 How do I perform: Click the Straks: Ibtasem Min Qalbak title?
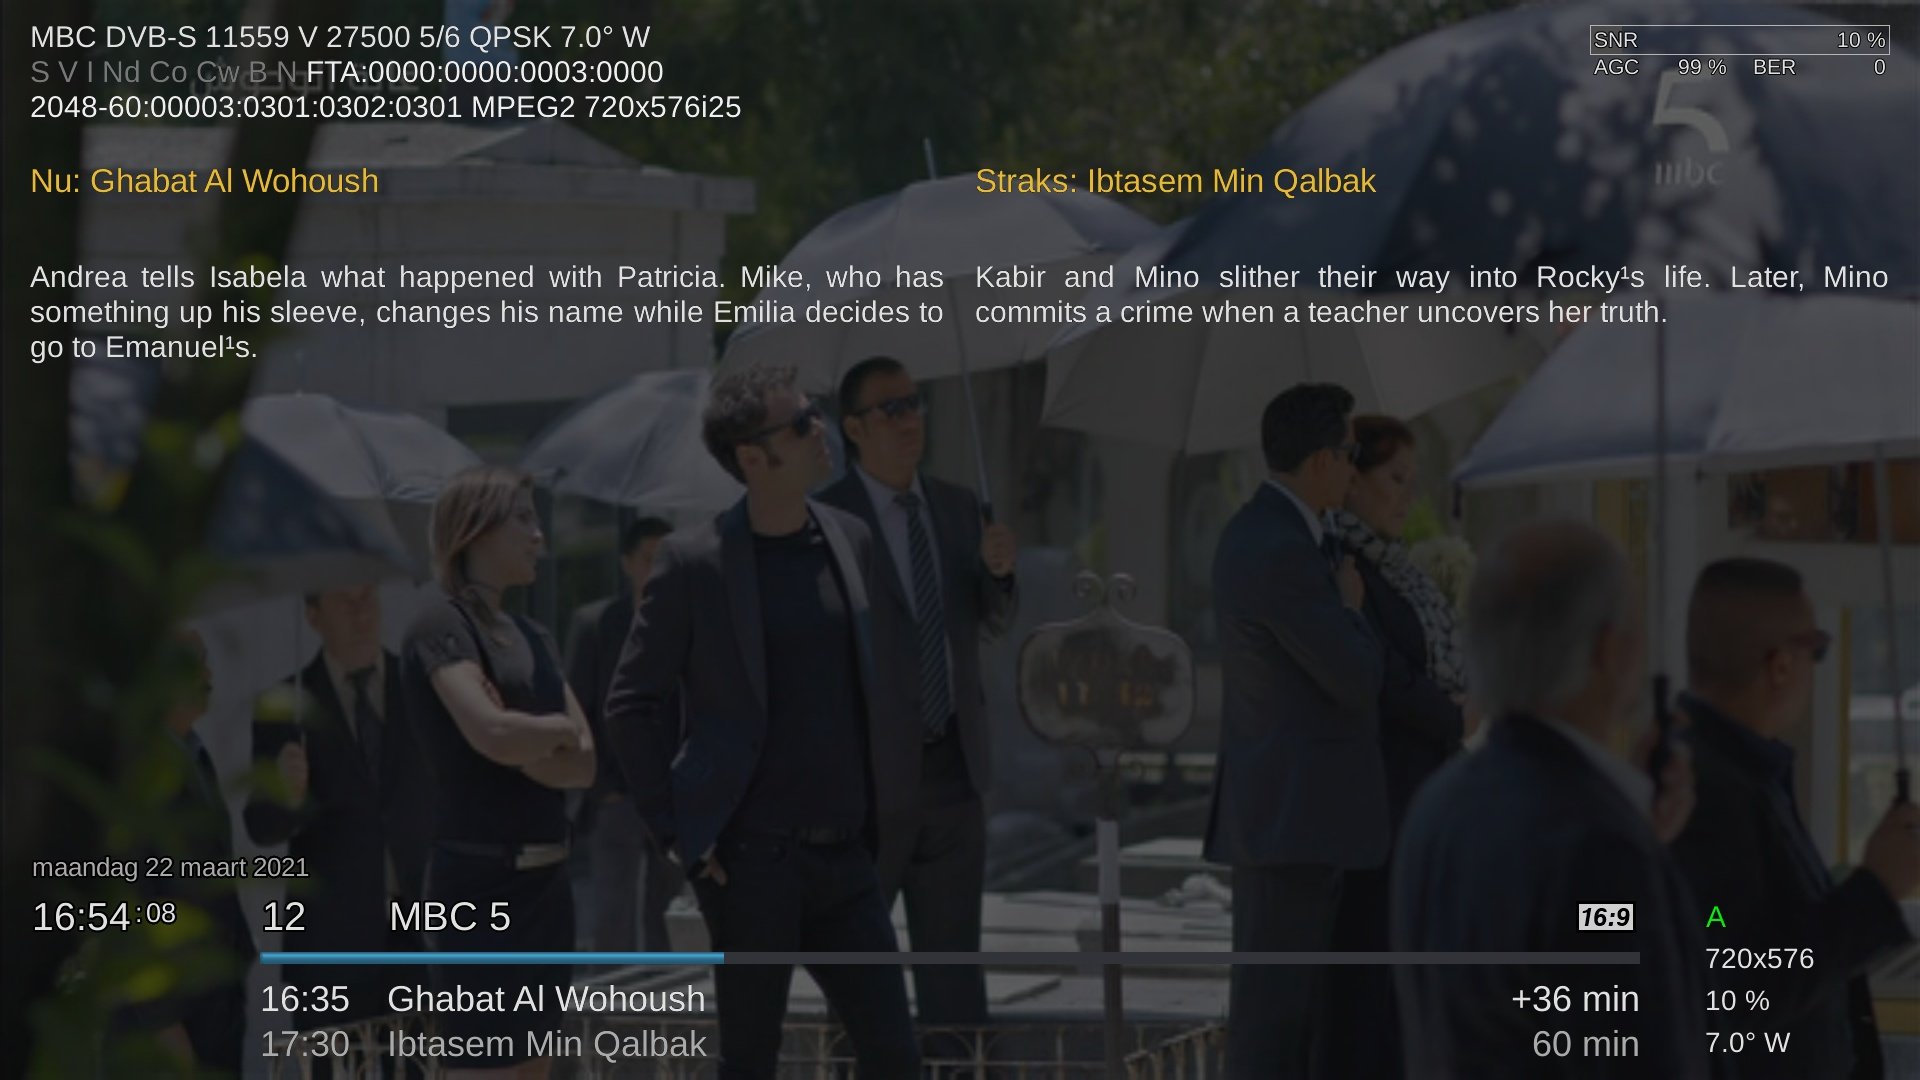[x=1175, y=181]
